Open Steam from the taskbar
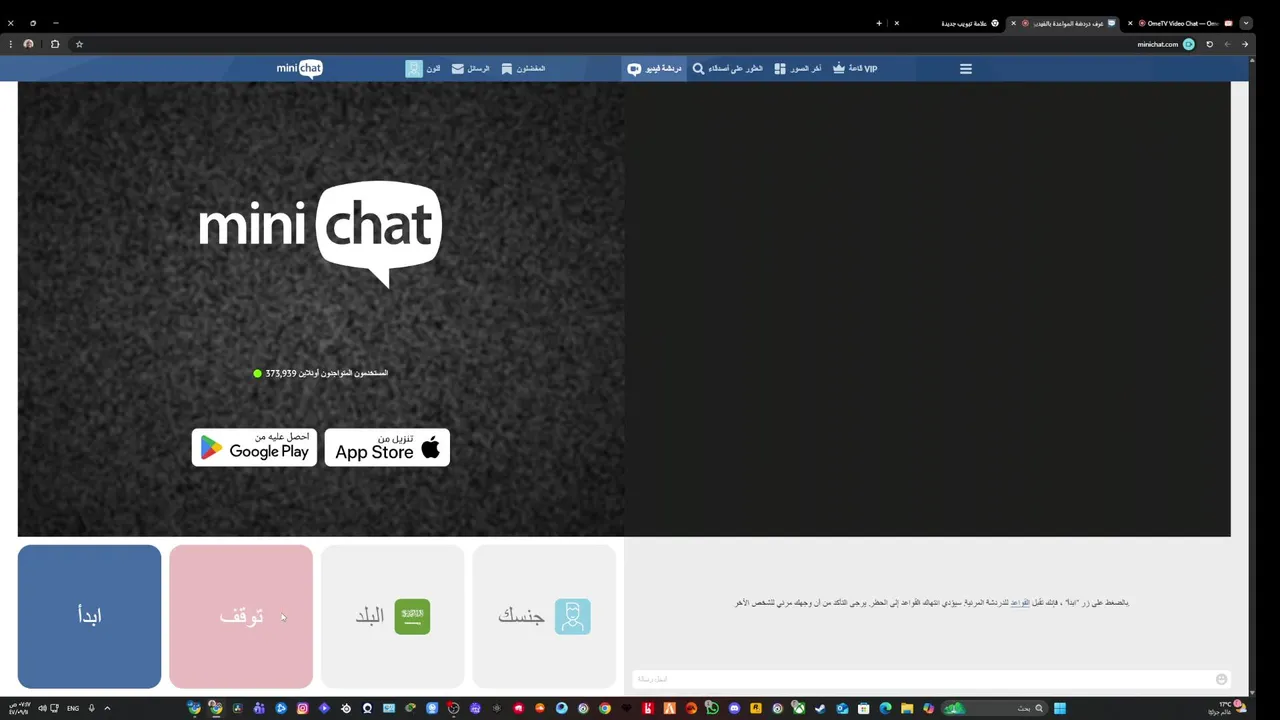Viewport: 1280px width, 720px height. coord(820,708)
